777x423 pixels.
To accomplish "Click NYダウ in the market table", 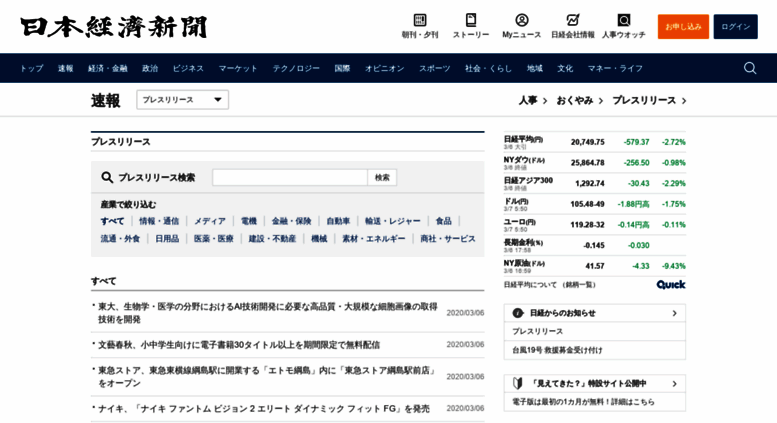I will [x=524, y=160].
